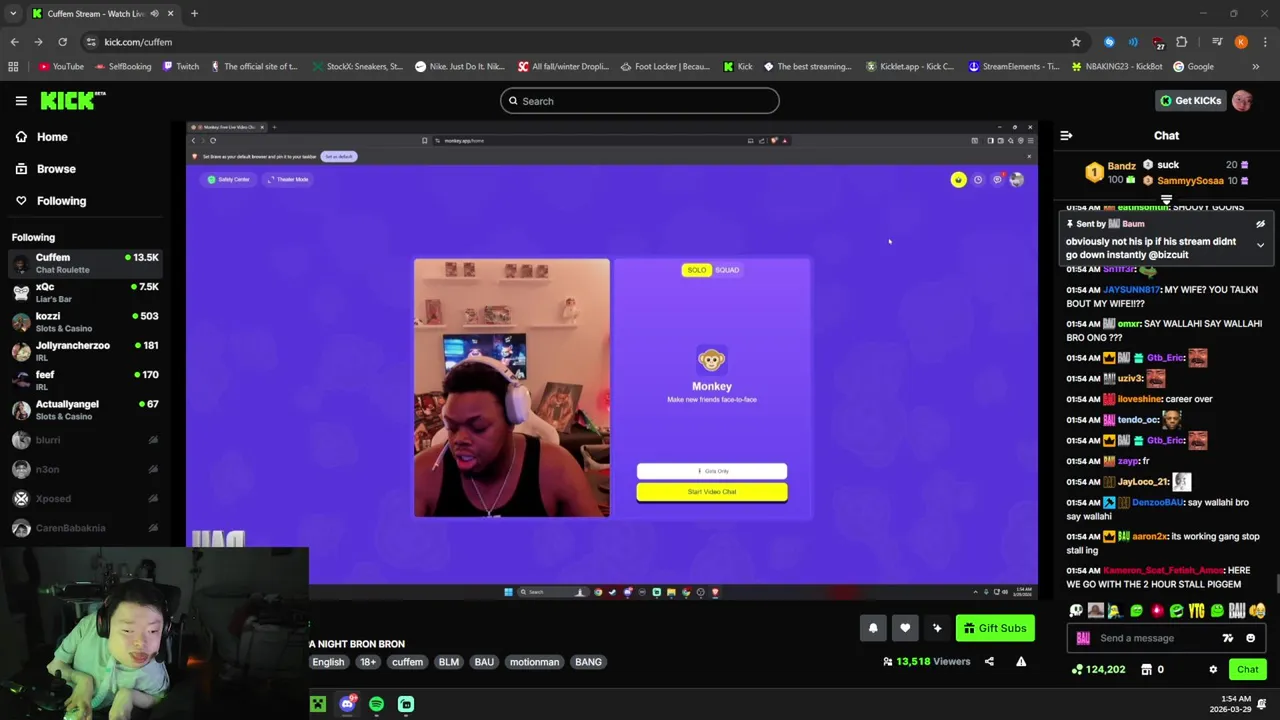Open Spotify from the taskbar
Screen dimensions: 1280x720
[376, 704]
